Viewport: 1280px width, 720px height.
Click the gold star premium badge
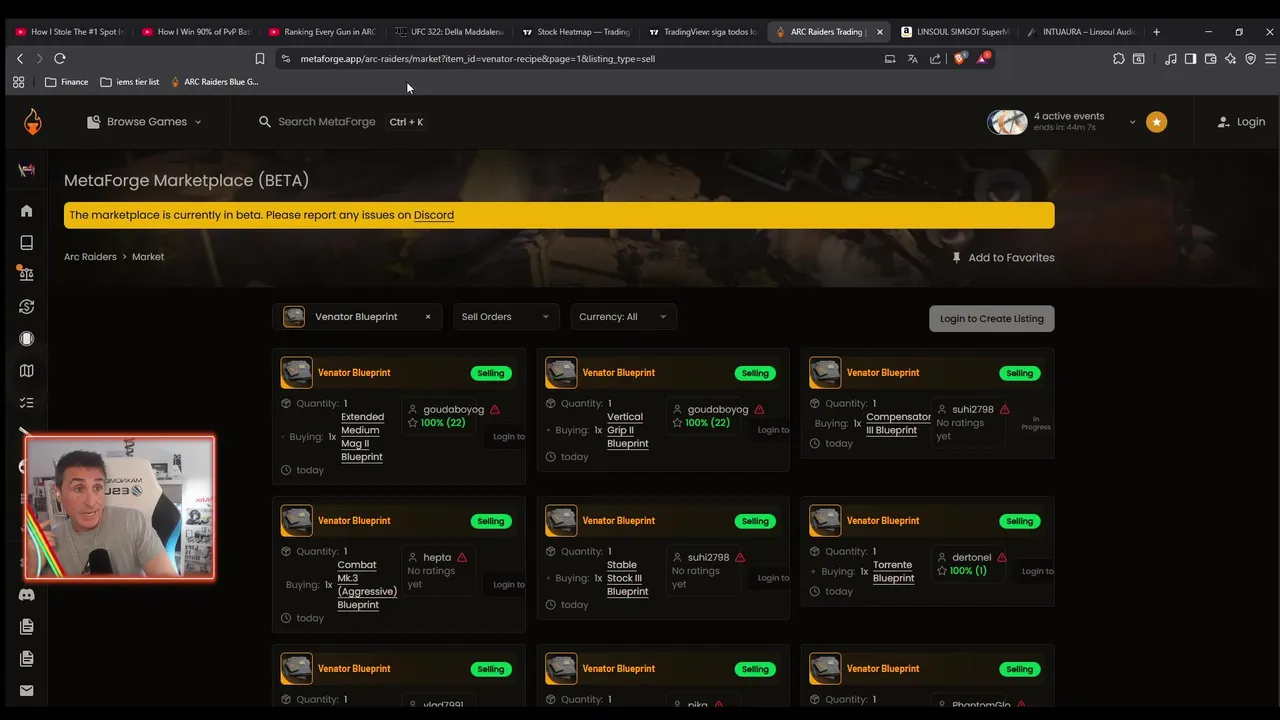tap(1157, 122)
